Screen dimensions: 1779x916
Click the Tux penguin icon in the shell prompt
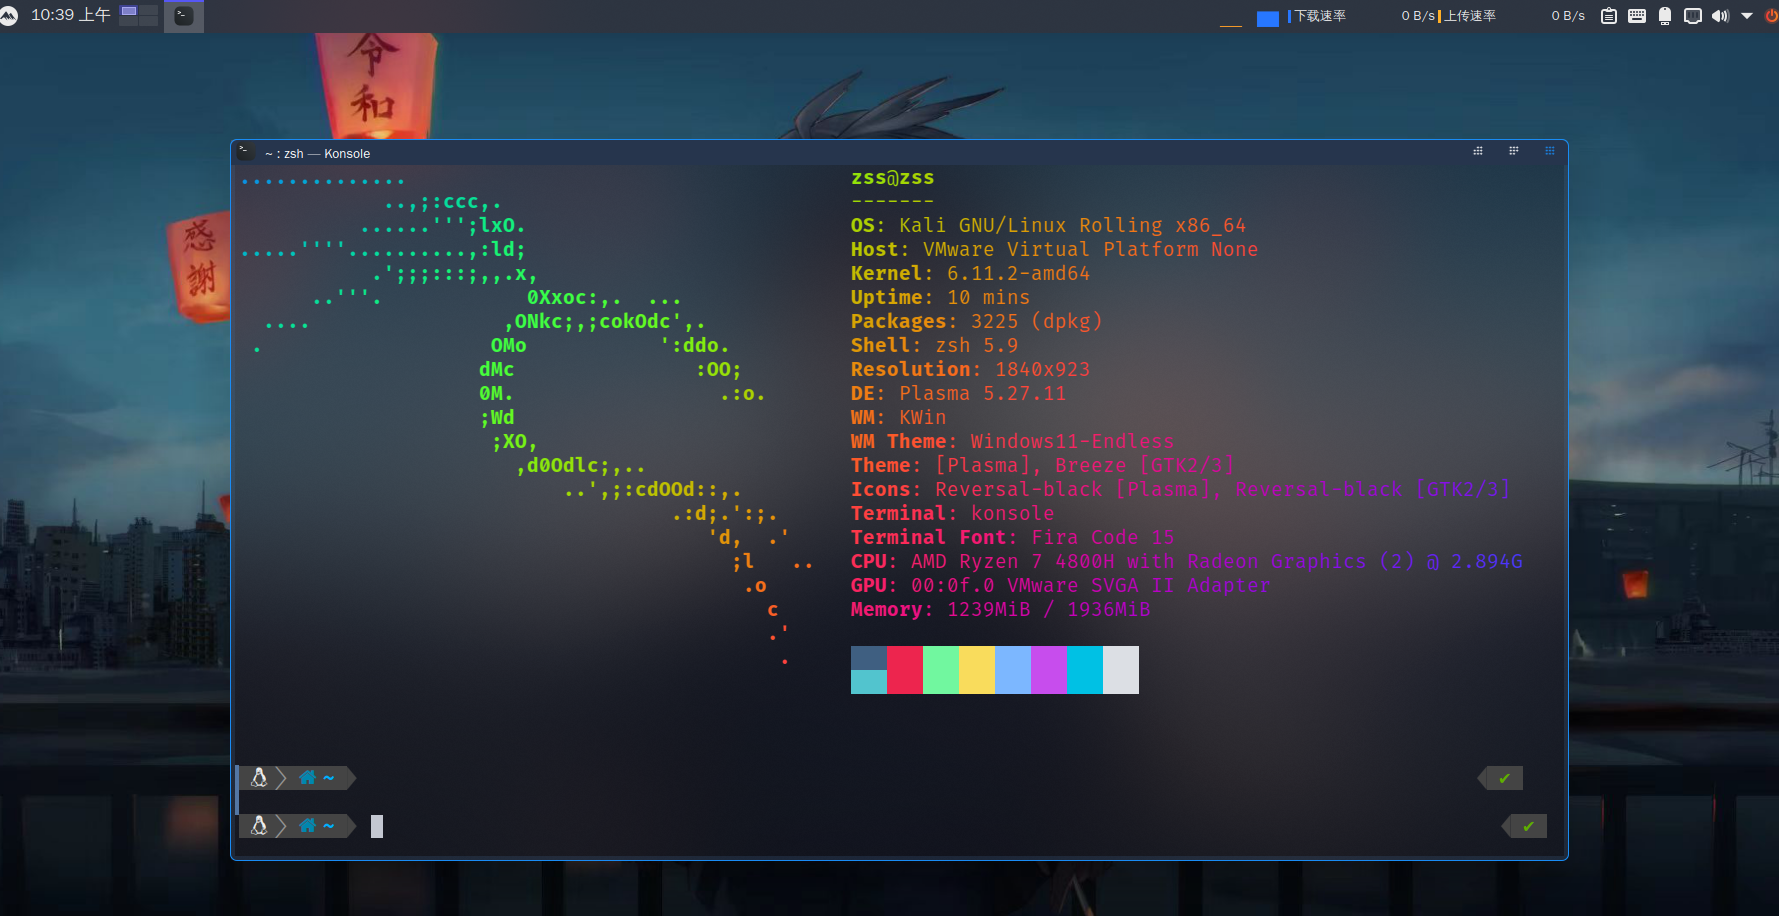[x=259, y=777]
